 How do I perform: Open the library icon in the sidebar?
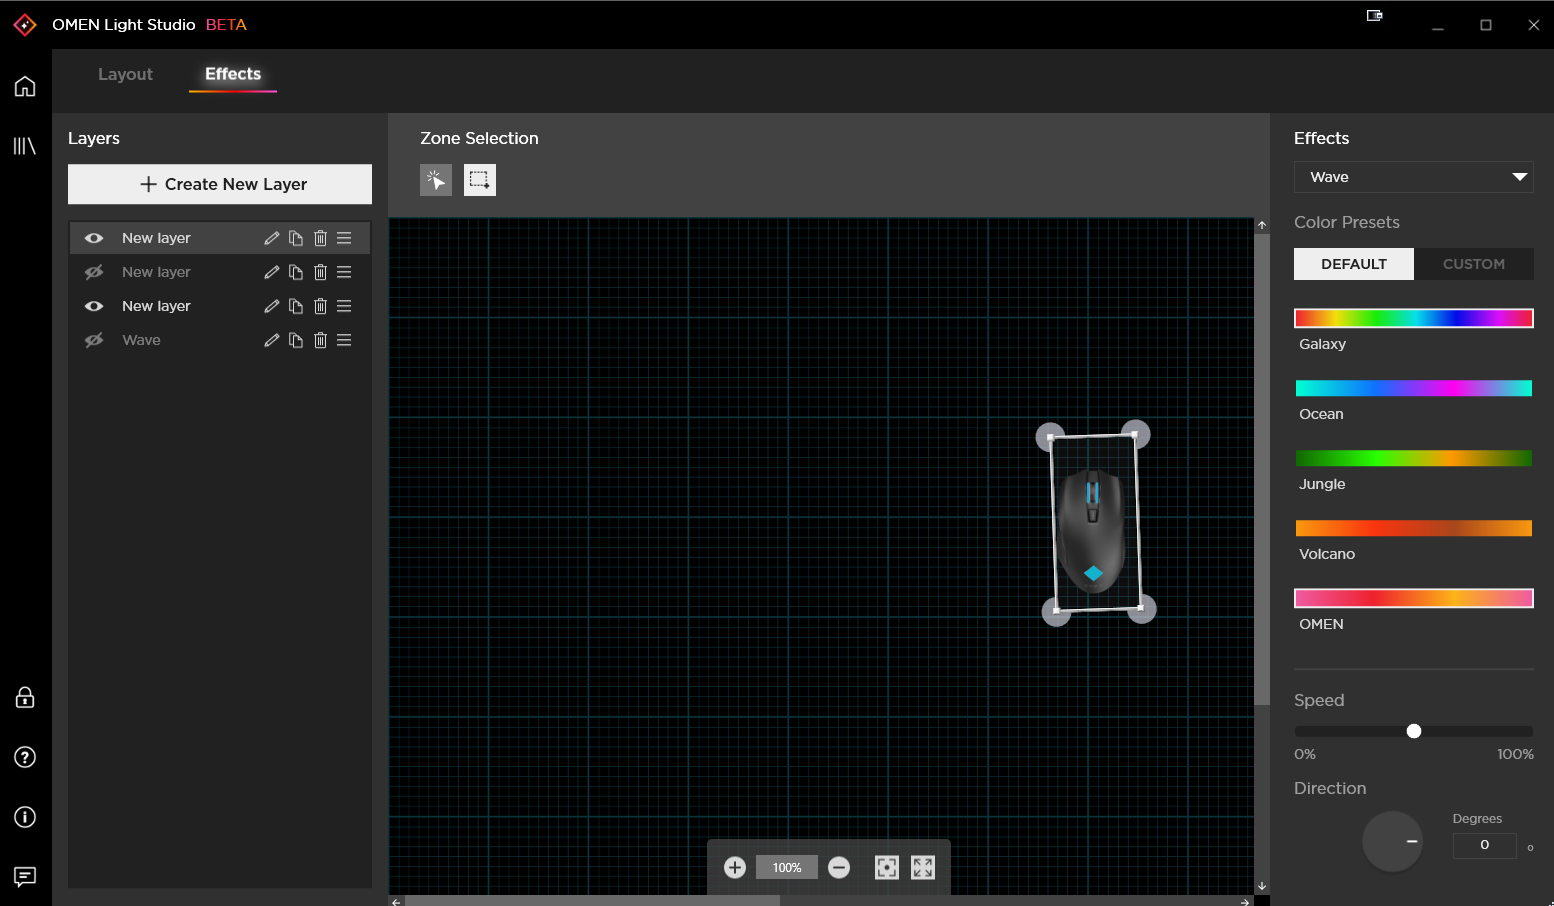pos(25,146)
